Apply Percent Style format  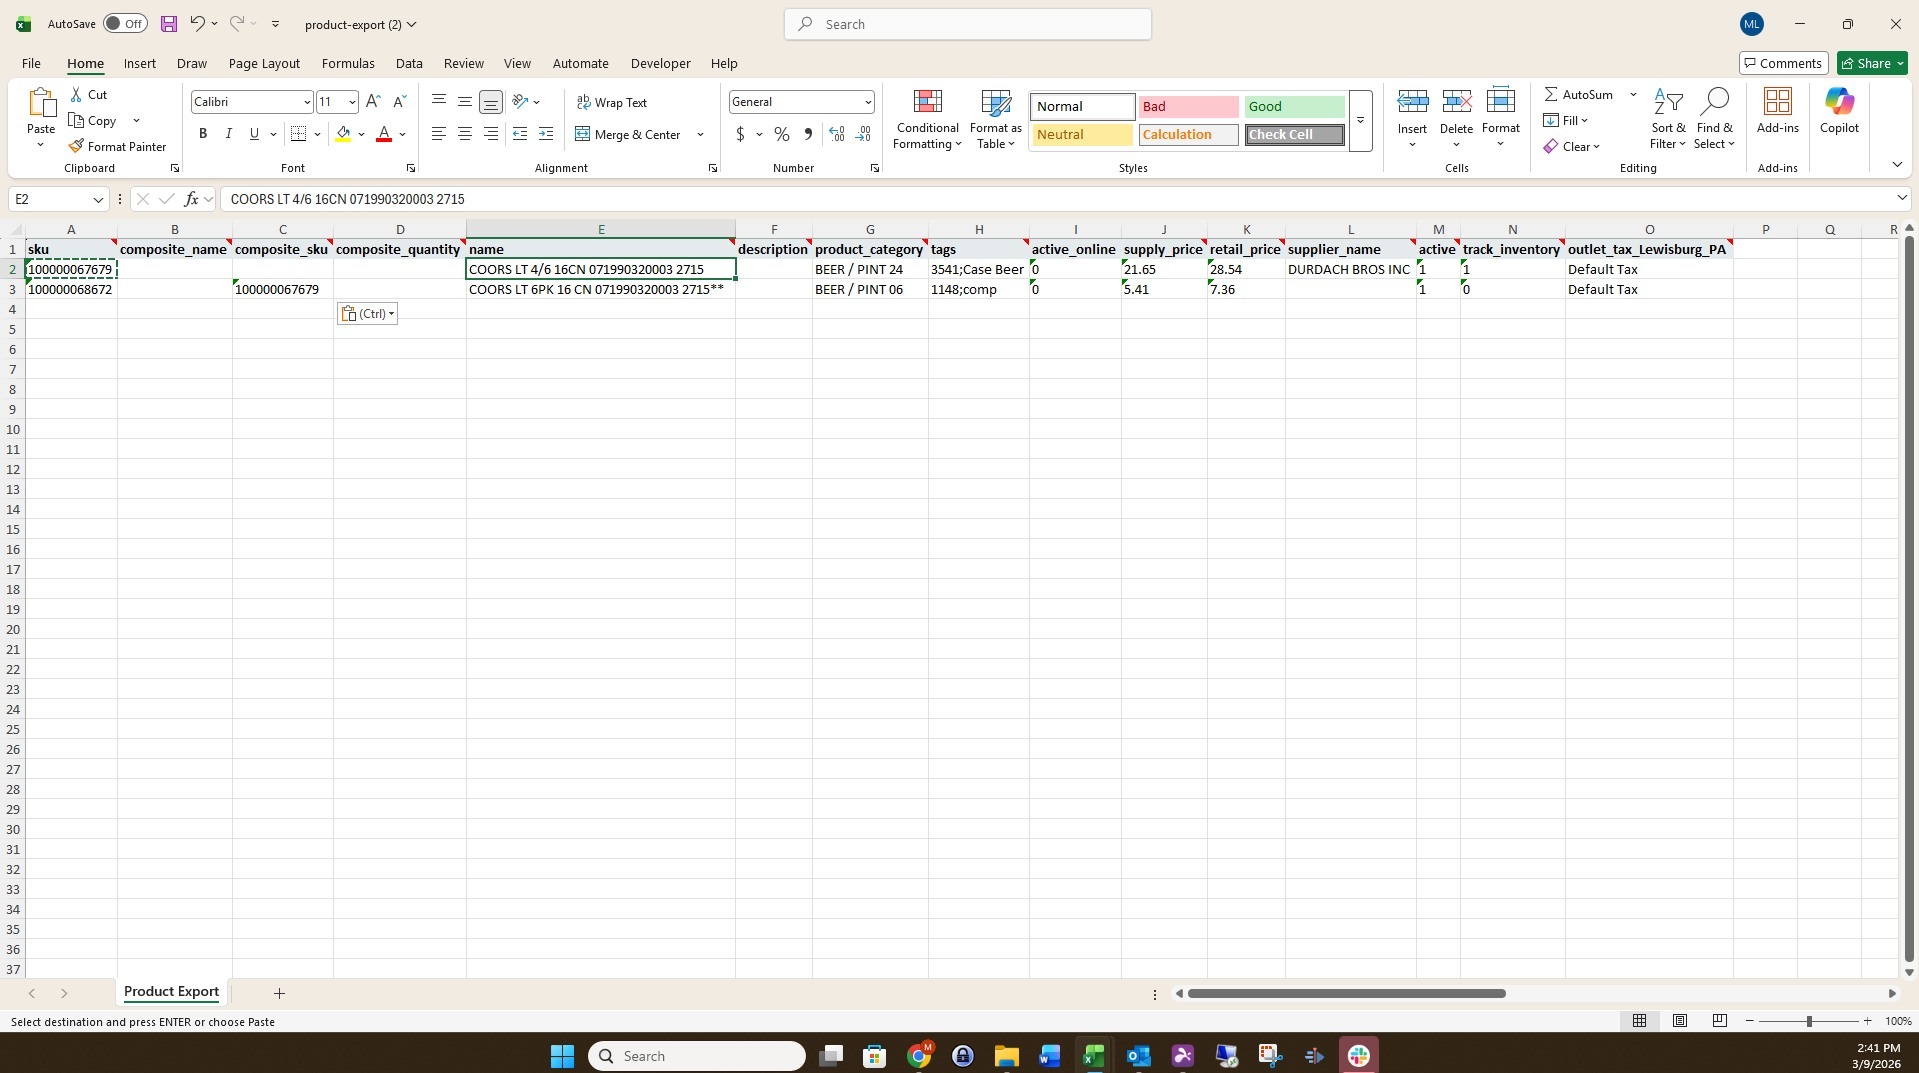(x=781, y=134)
